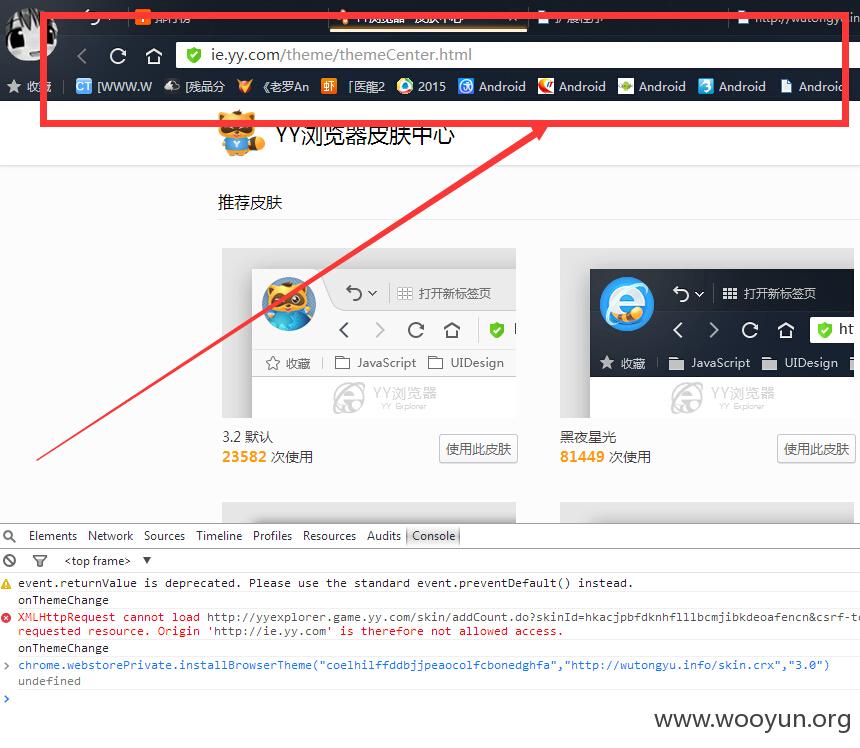Open the Android bookmark with red swoosh icon
Image resolution: width=860 pixels, height=748 pixels.
point(572,86)
